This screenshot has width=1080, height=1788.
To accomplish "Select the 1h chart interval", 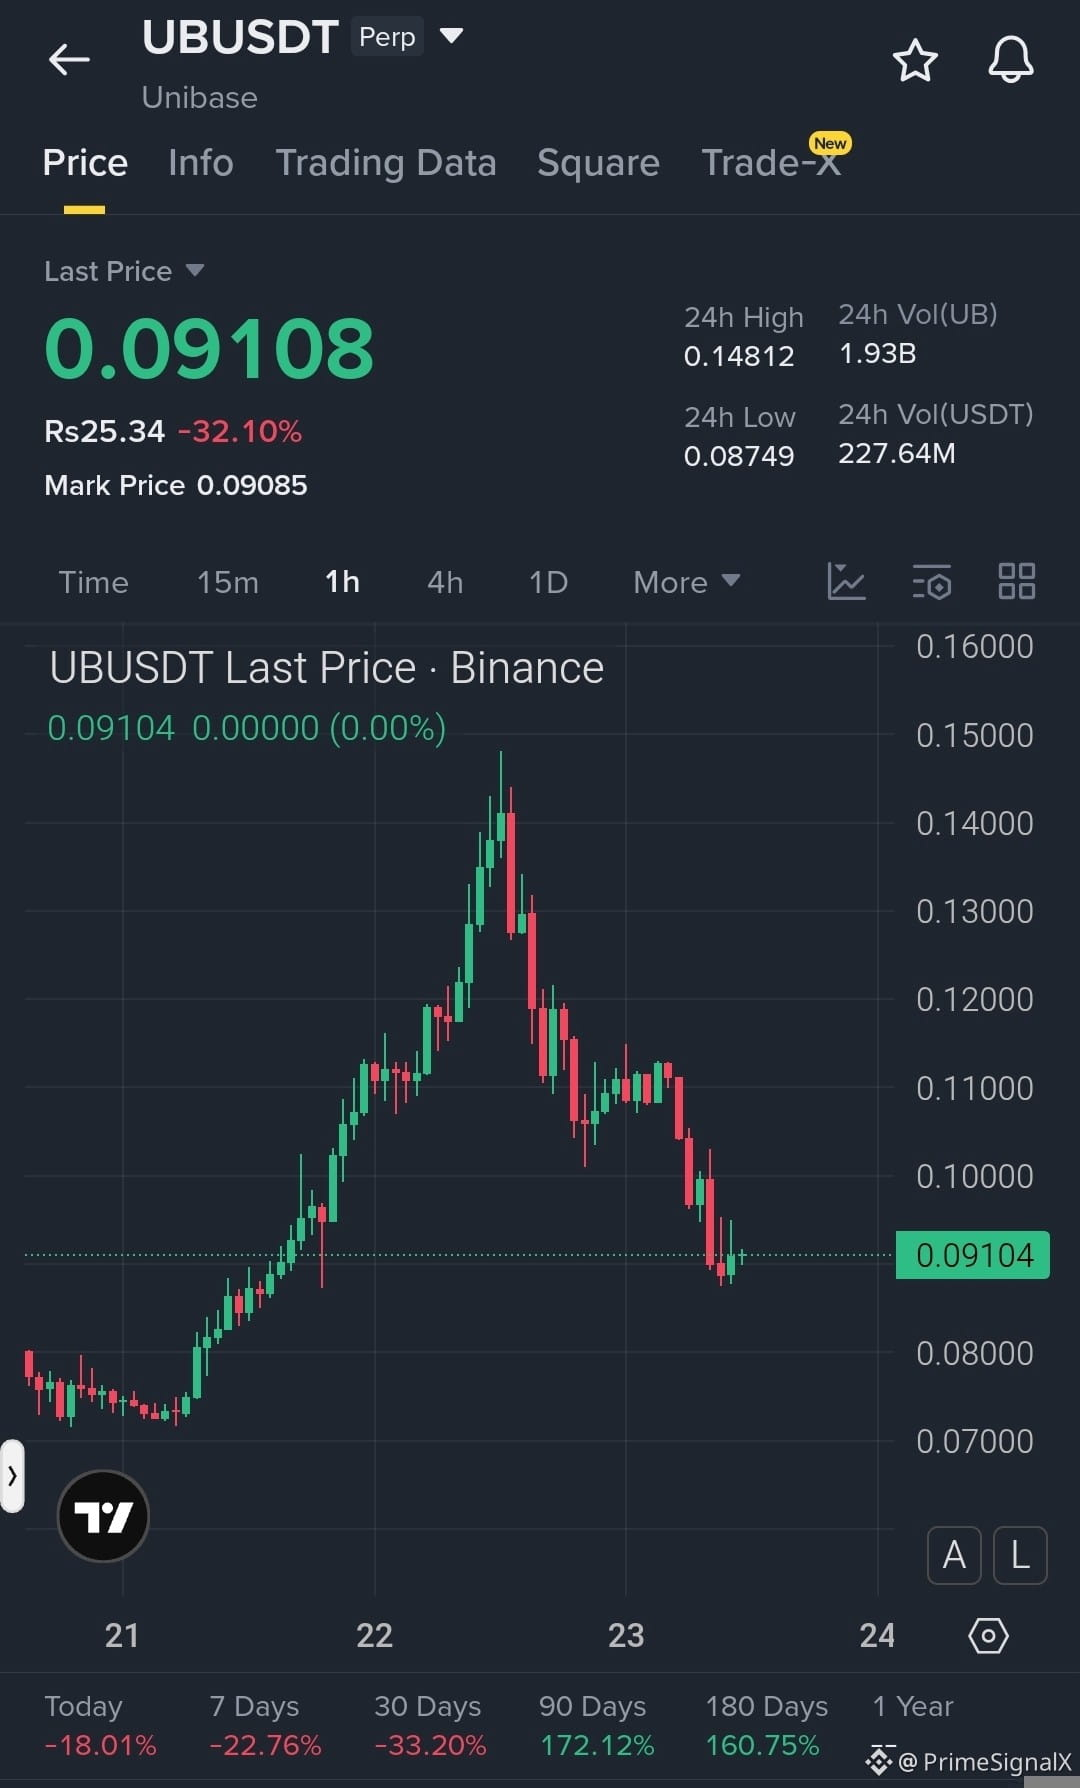I will pos(342,582).
